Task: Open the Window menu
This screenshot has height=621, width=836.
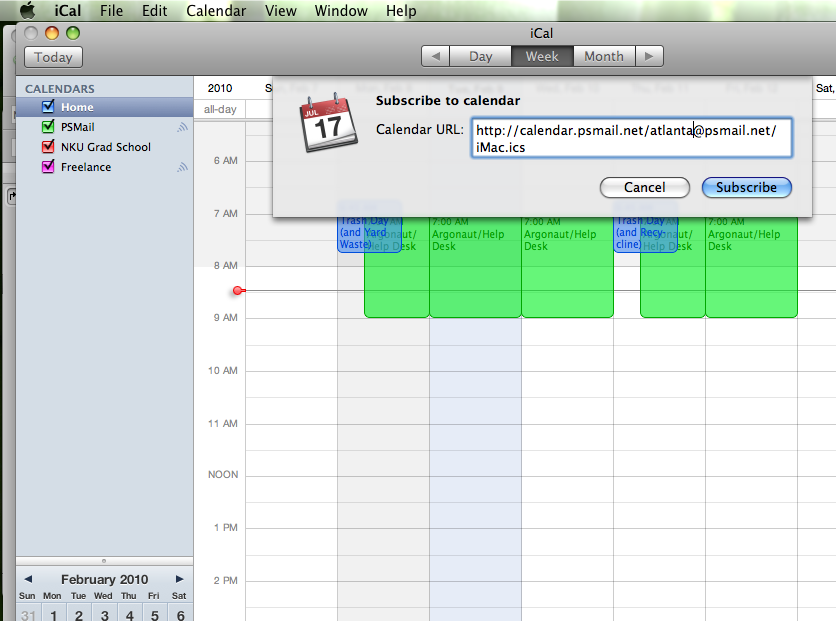Action: coord(341,11)
